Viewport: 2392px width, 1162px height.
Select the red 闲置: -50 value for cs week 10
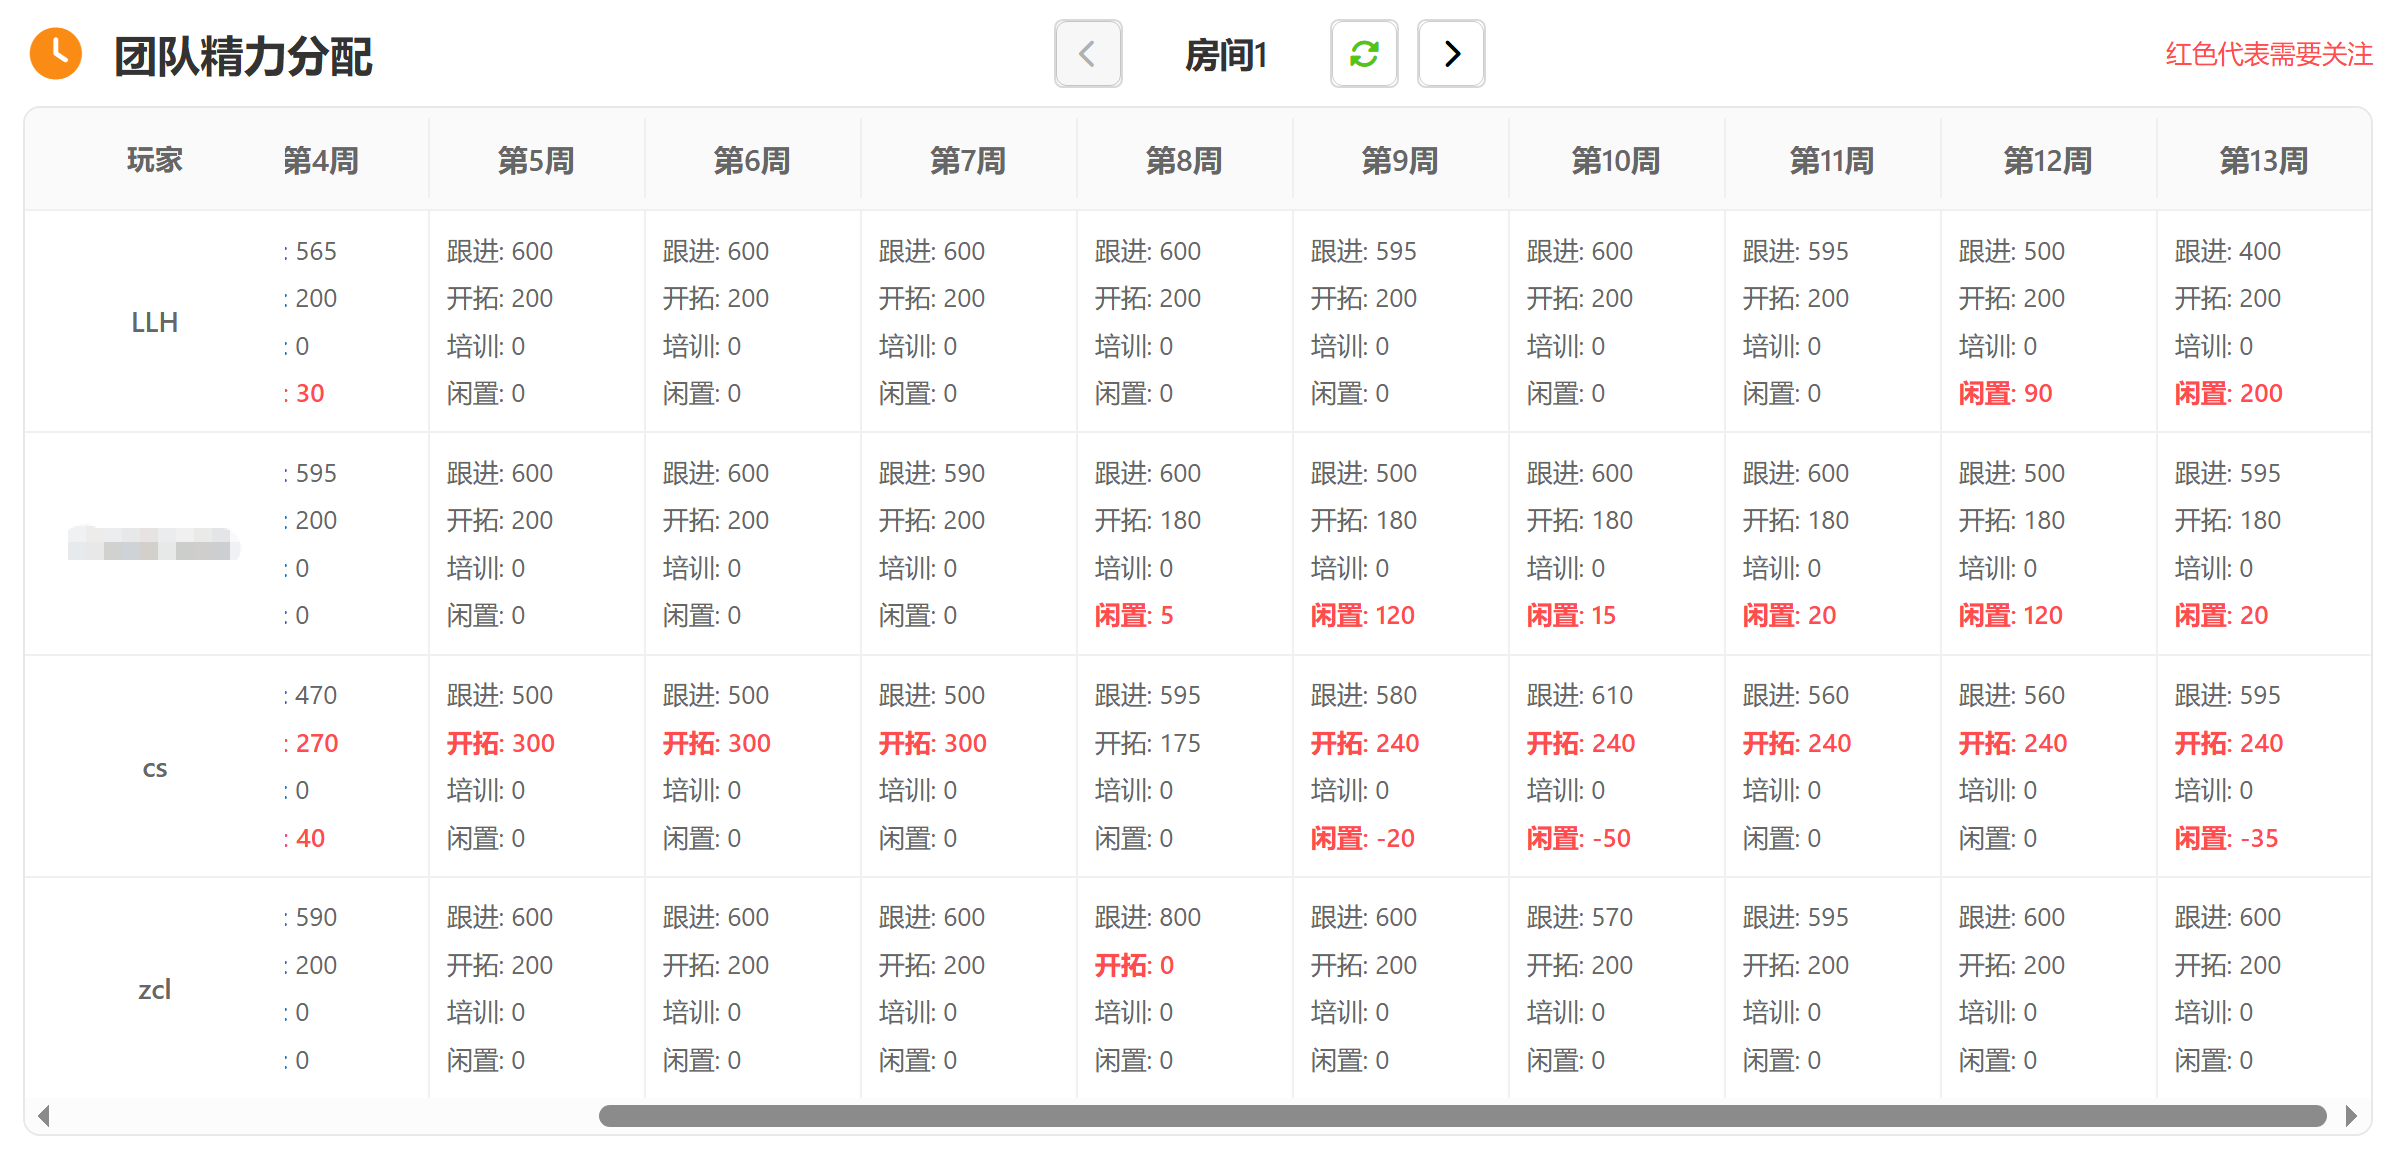[1577, 838]
